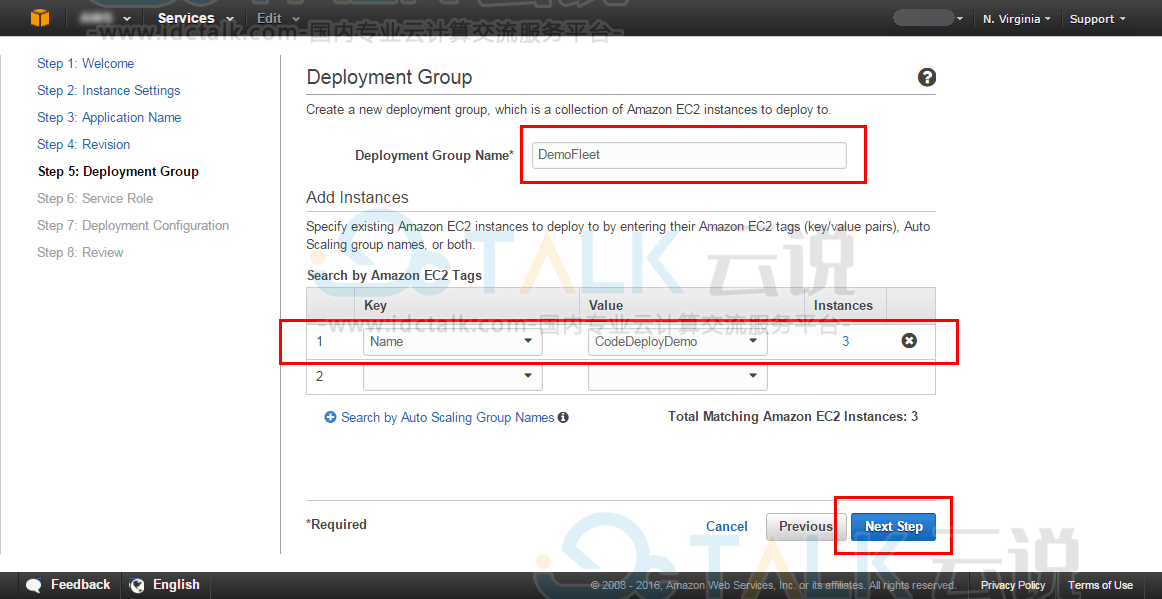Click the Feedback speech bubble icon

tap(34, 585)
